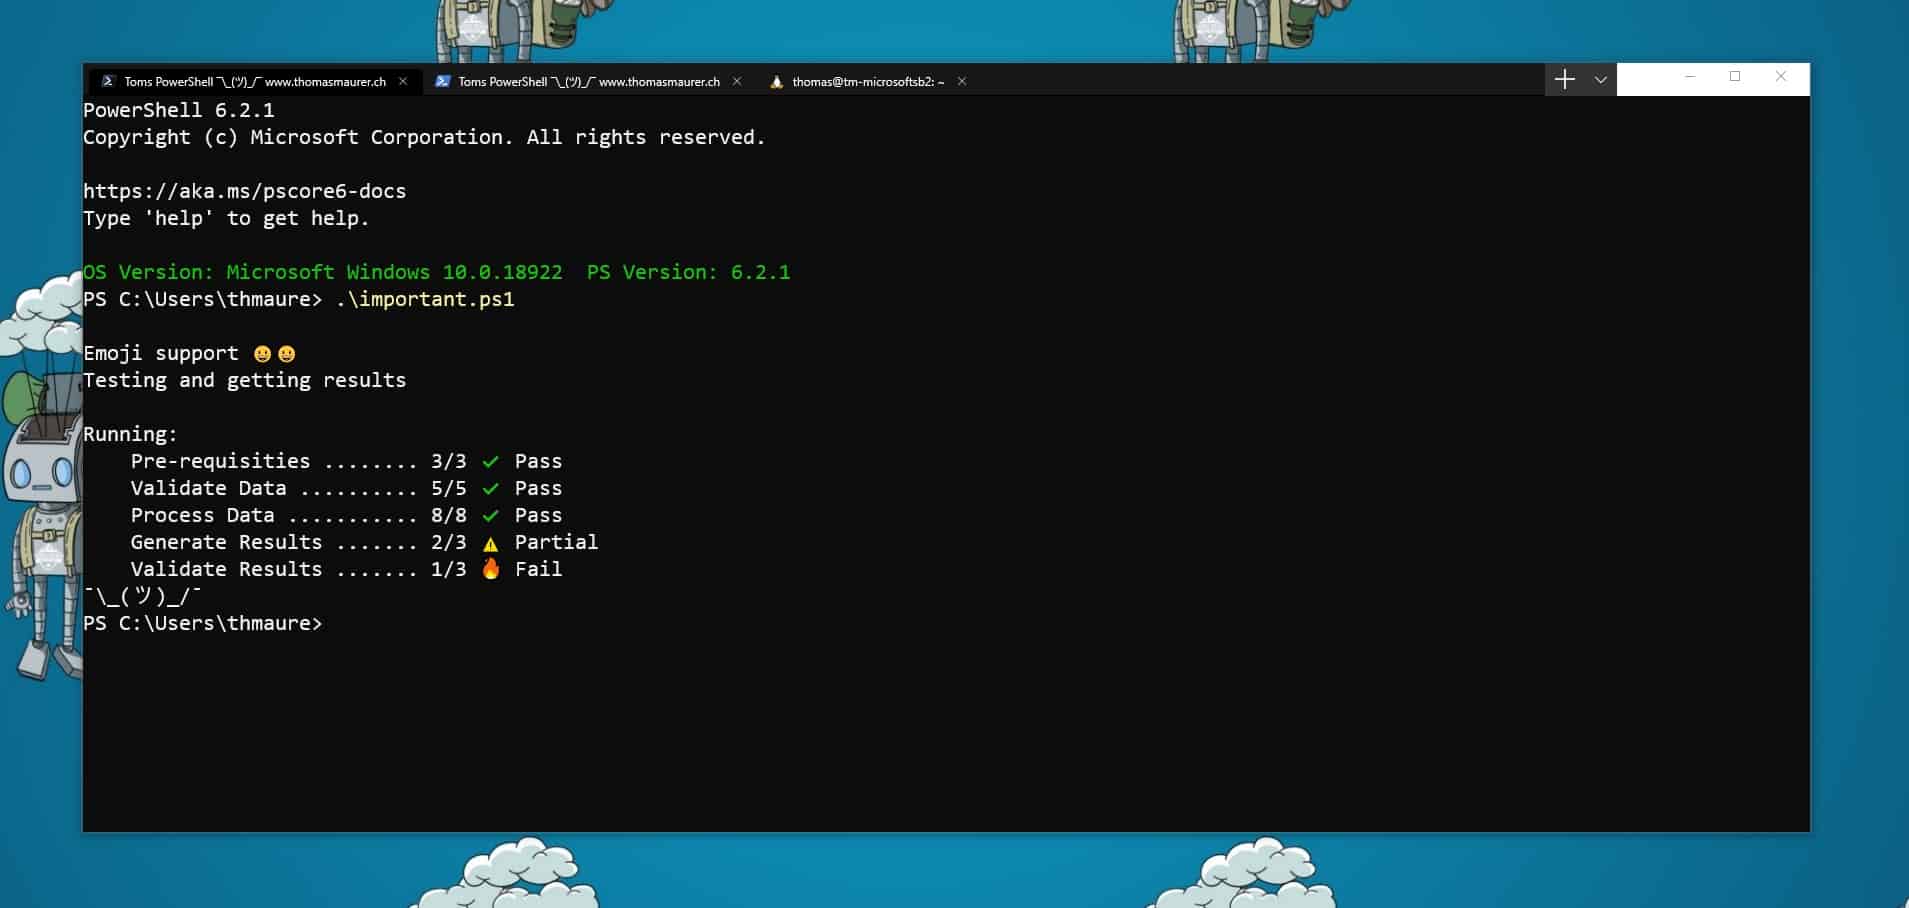Select the second Toms PowerShell tab
The height and width of the screenshot is (908, 1909).
click(585, 81)
